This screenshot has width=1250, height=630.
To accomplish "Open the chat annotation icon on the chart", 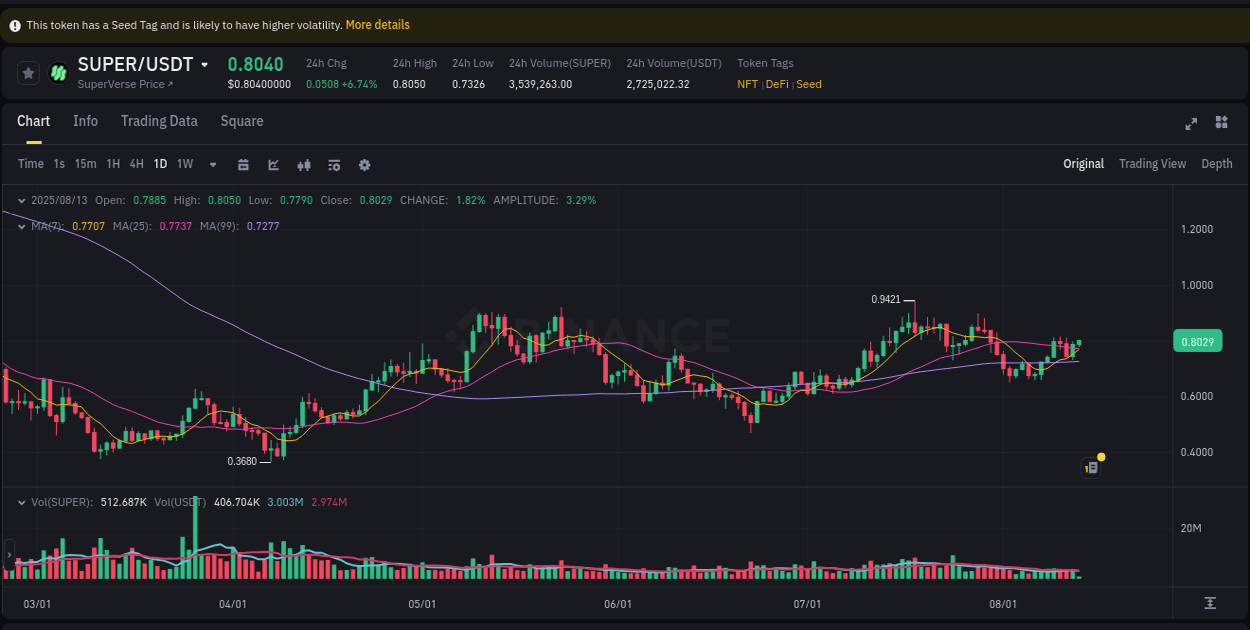I will (x=1090, y=467).
